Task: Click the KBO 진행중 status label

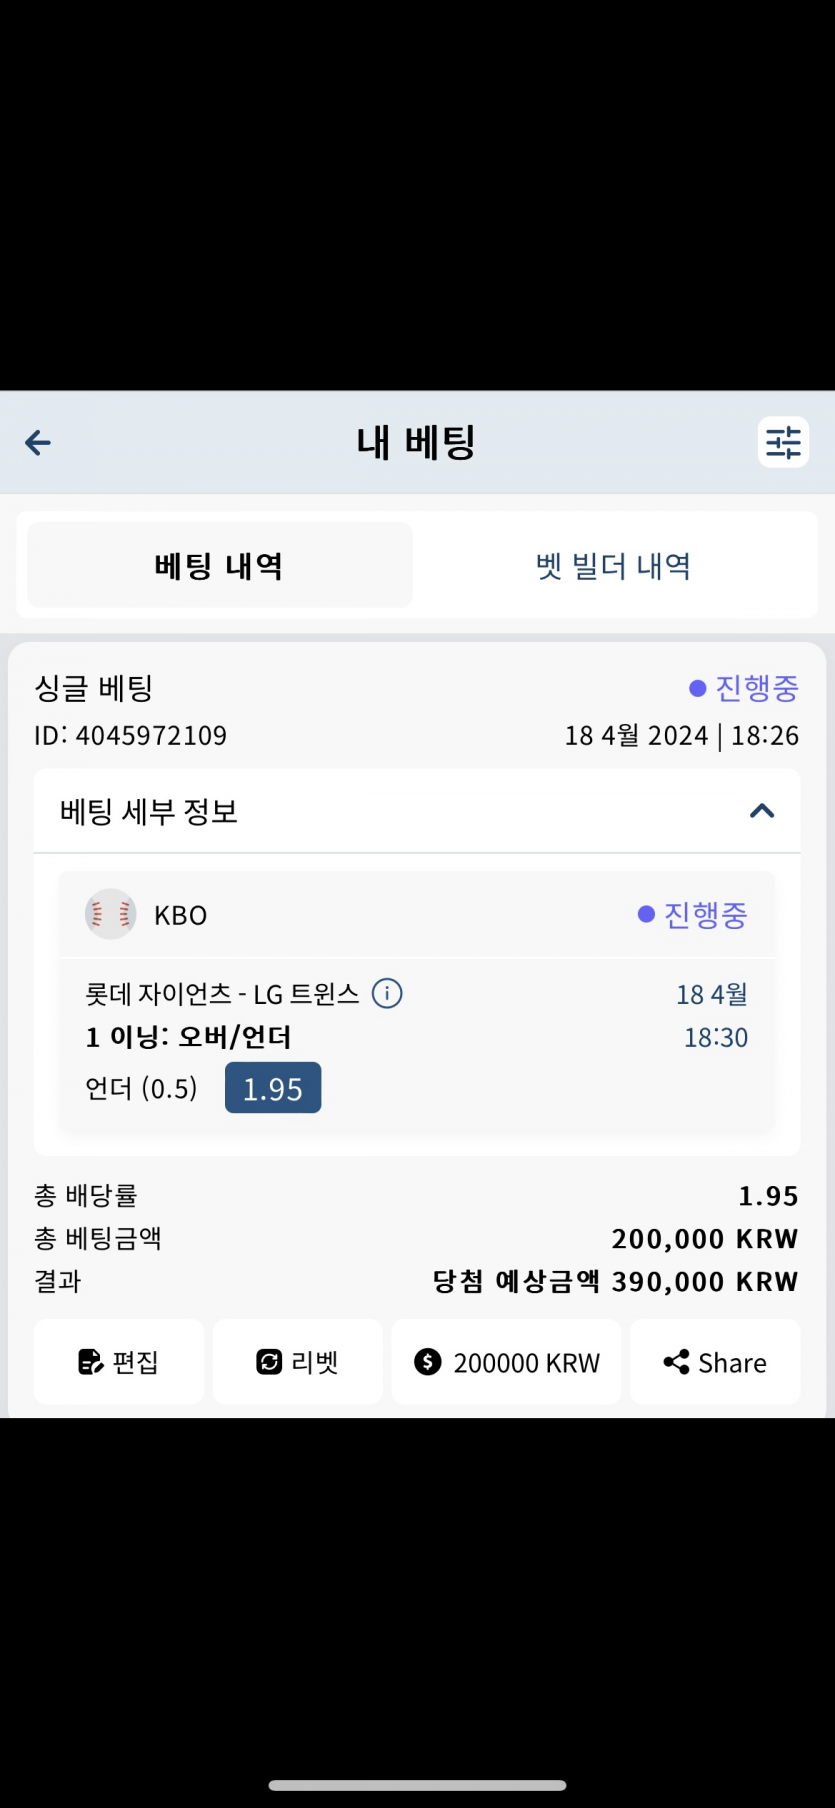Action: click(693, 914)
